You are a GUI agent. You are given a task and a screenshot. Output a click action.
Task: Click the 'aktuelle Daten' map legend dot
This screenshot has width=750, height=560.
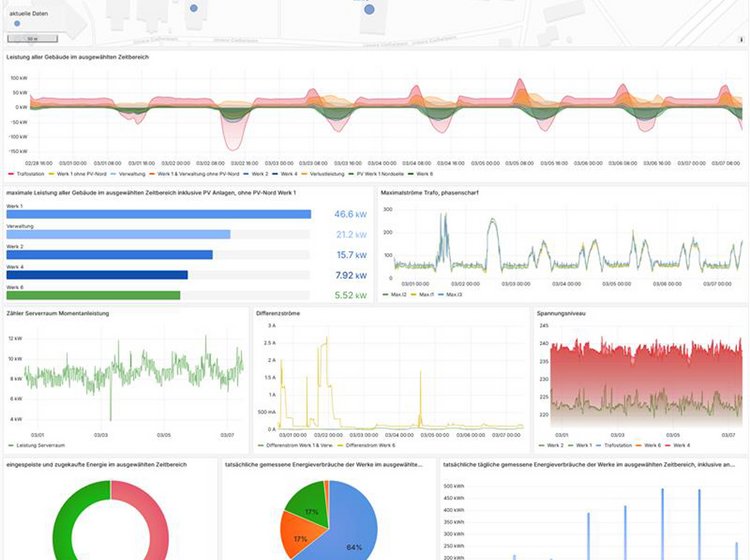[x=17, y=23]
